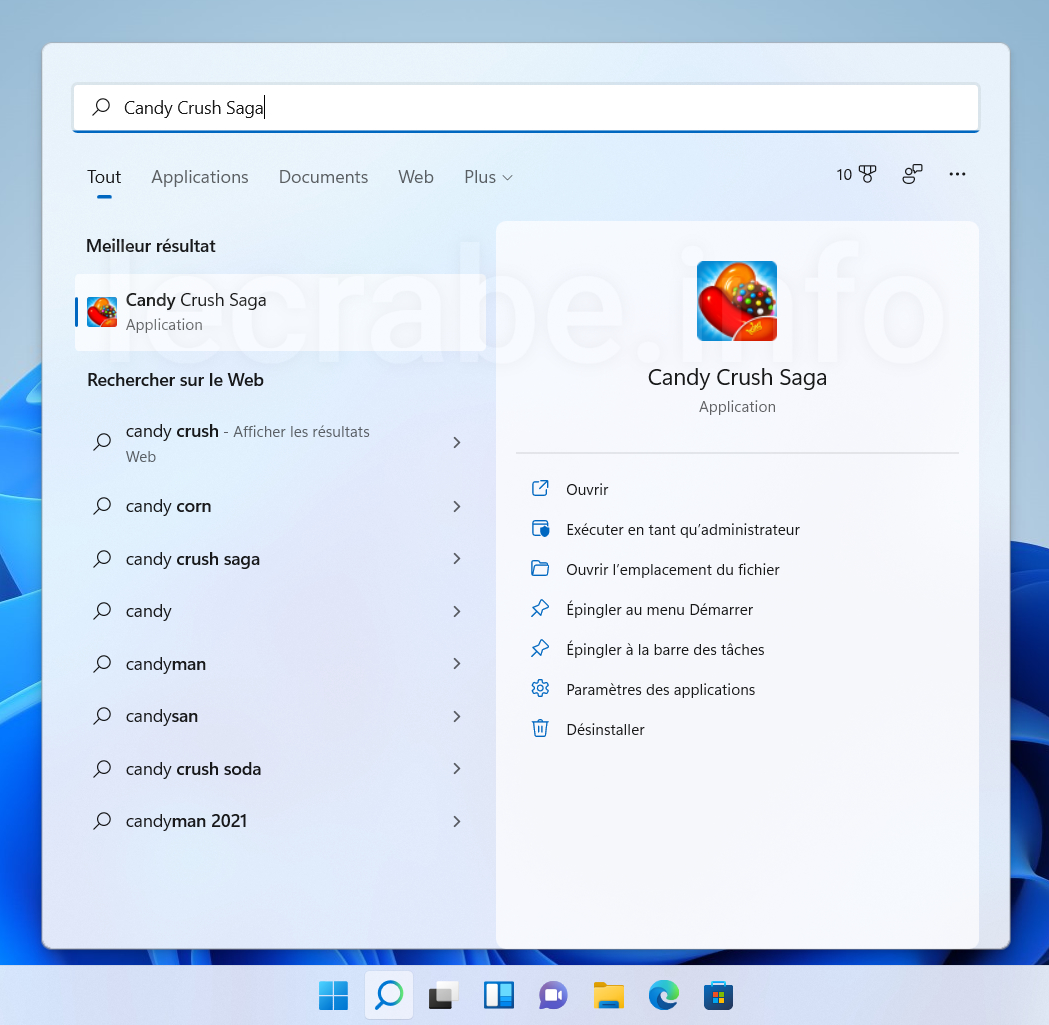Click the search icon next to candy corn

click(102, 506)
